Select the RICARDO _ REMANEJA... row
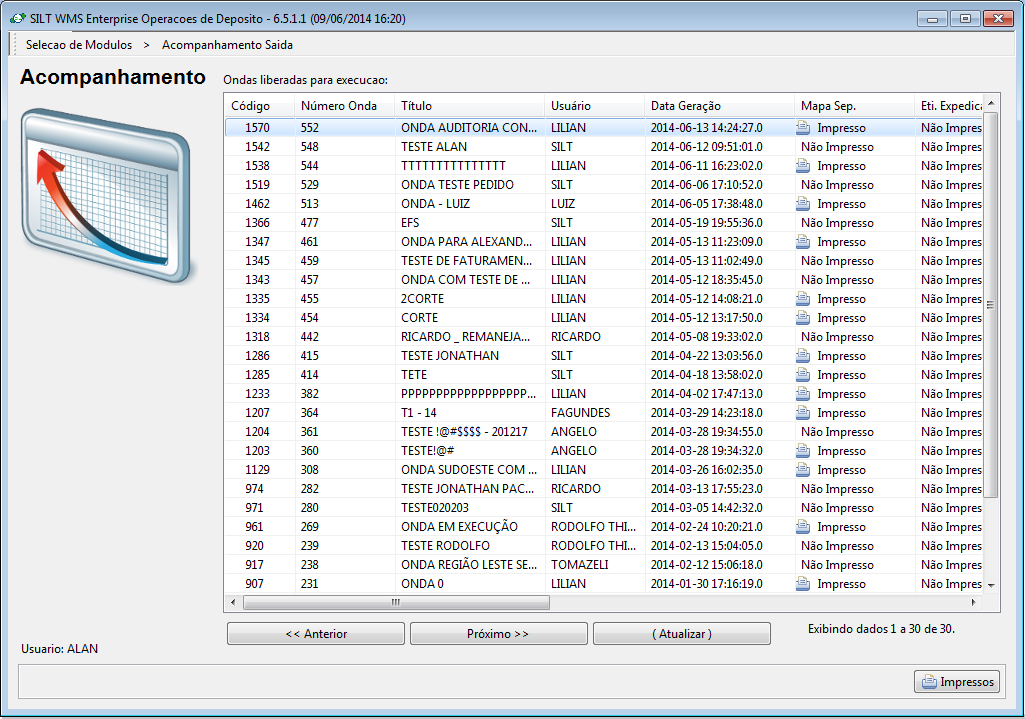The image size is (1025, 719). [x=603, y=337]
